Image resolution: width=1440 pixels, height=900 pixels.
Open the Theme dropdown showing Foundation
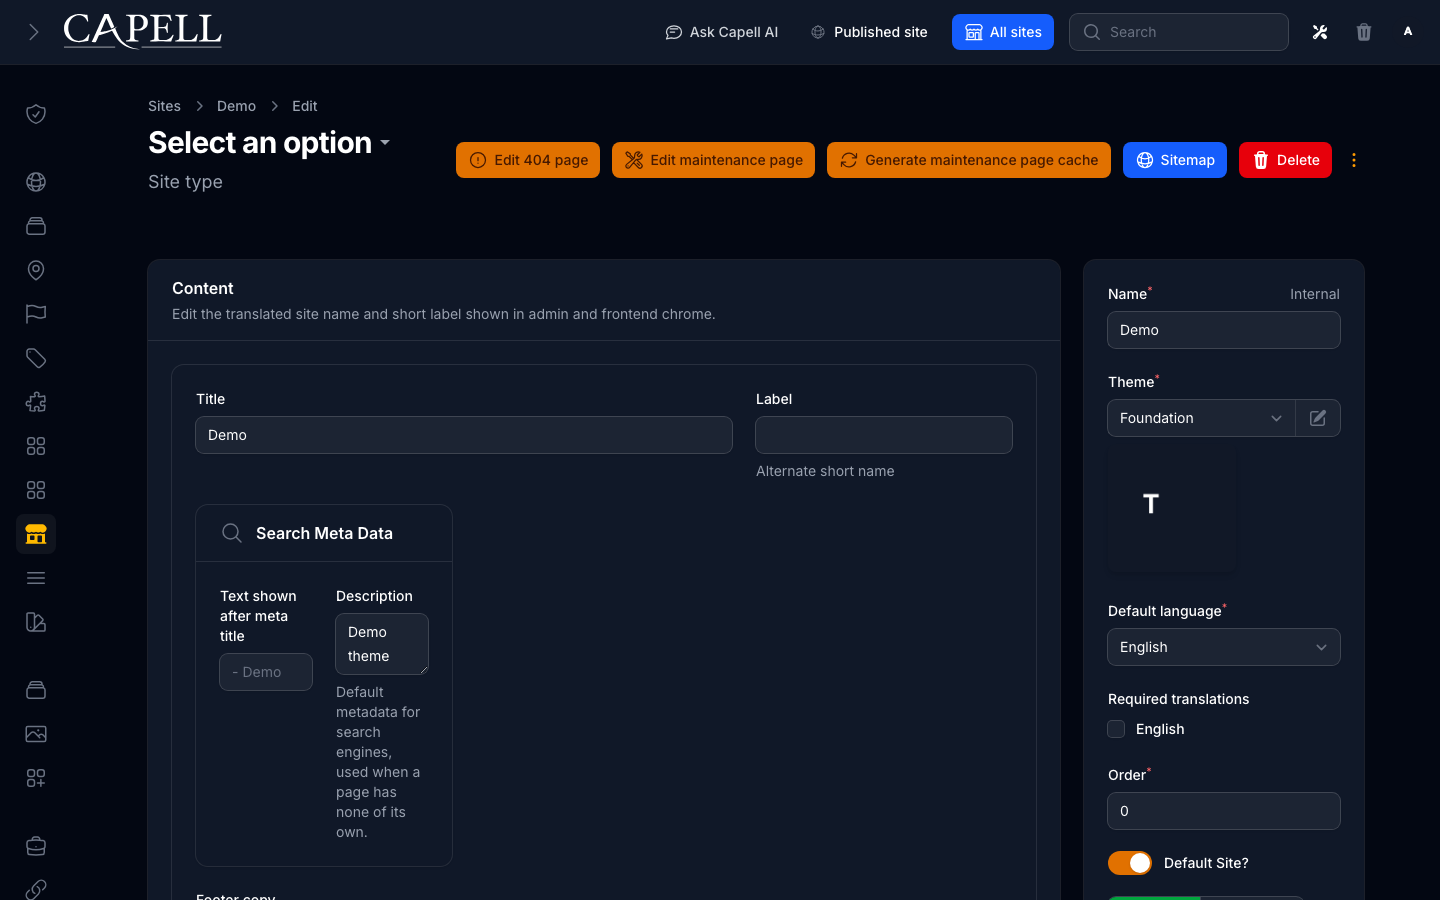tap(1201, 418)
